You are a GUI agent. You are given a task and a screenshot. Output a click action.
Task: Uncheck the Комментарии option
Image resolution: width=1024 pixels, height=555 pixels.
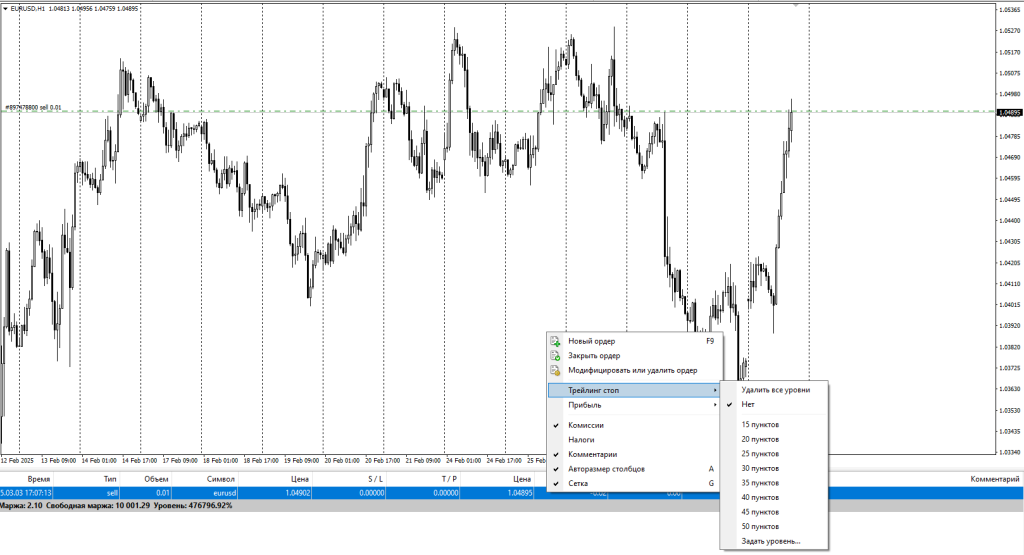593,454
